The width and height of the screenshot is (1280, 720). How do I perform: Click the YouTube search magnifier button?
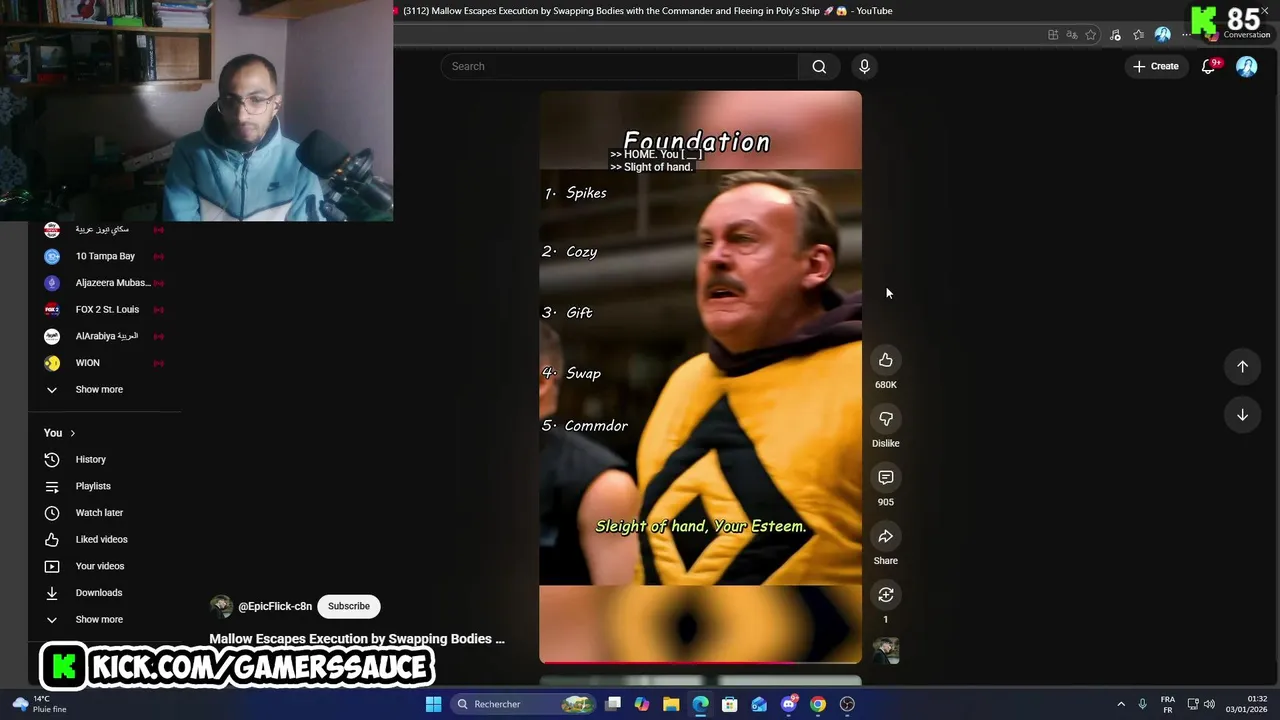coord(819,66)
